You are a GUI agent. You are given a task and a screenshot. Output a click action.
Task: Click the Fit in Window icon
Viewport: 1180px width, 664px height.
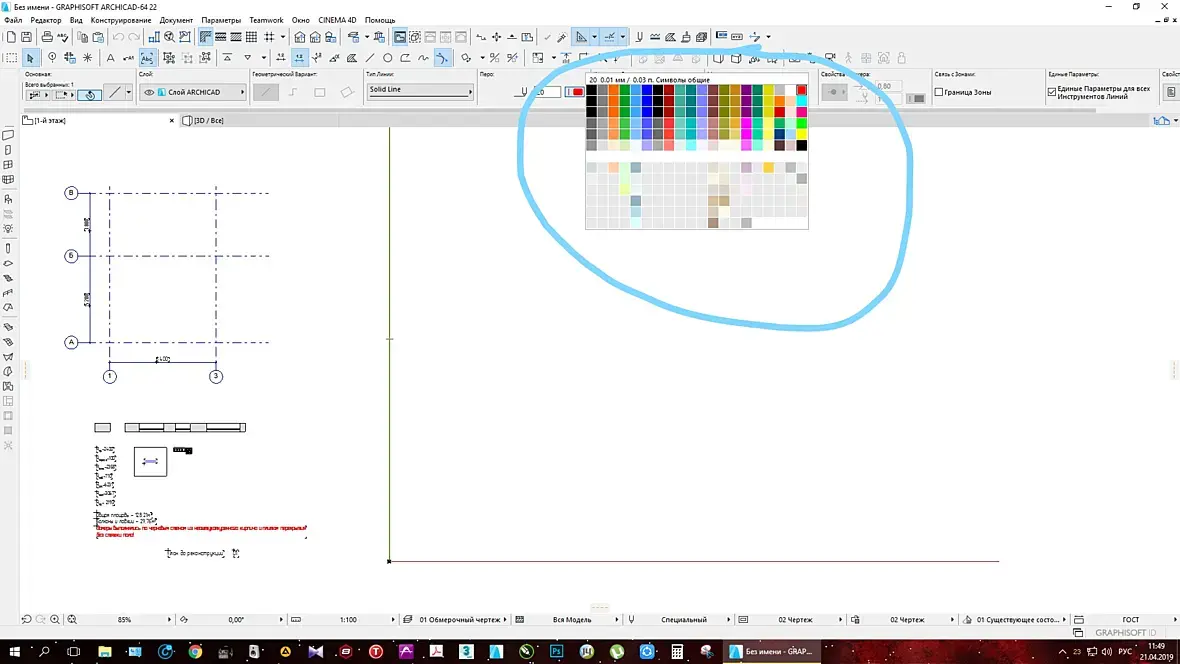pos(72,620)
